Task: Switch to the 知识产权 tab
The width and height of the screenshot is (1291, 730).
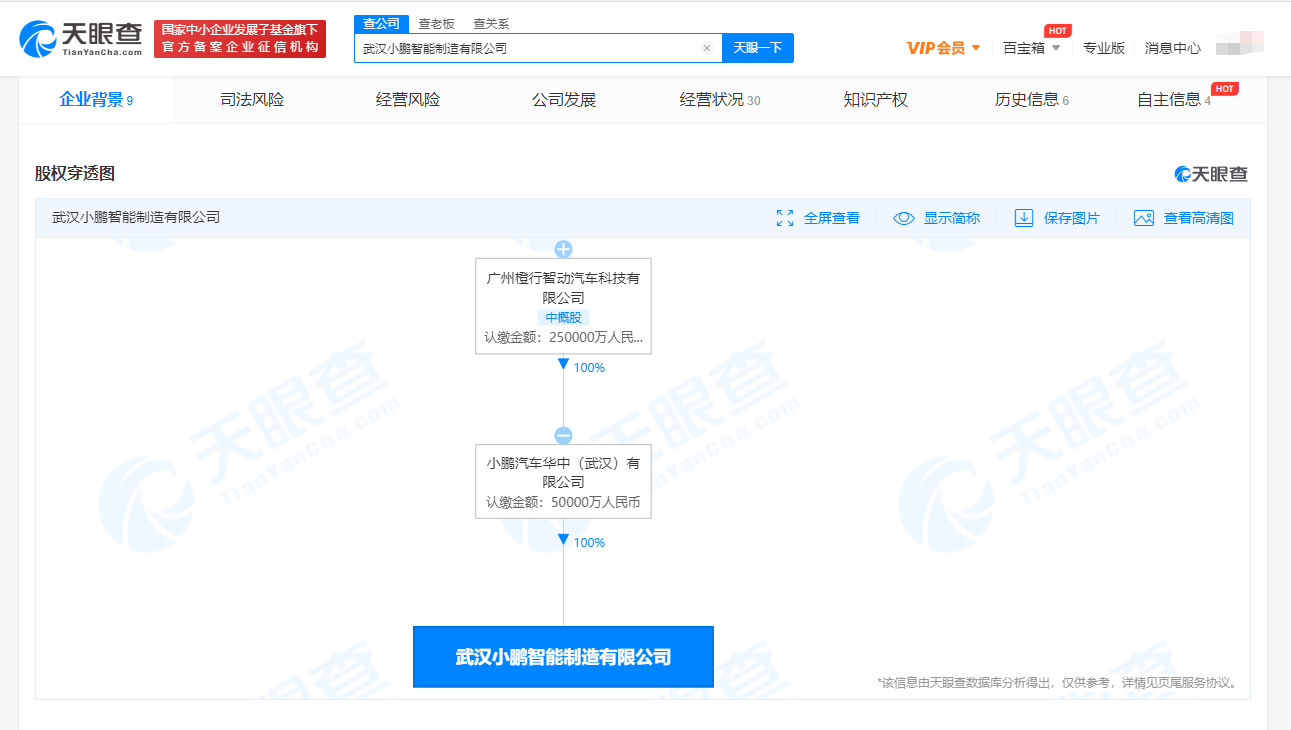Action: (875, 100)
